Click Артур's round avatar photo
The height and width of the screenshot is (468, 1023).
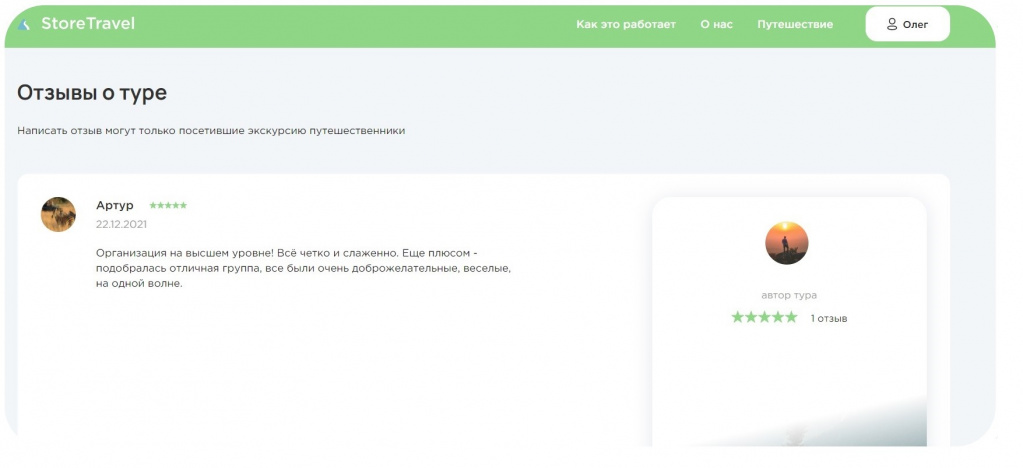coord(58,214)
